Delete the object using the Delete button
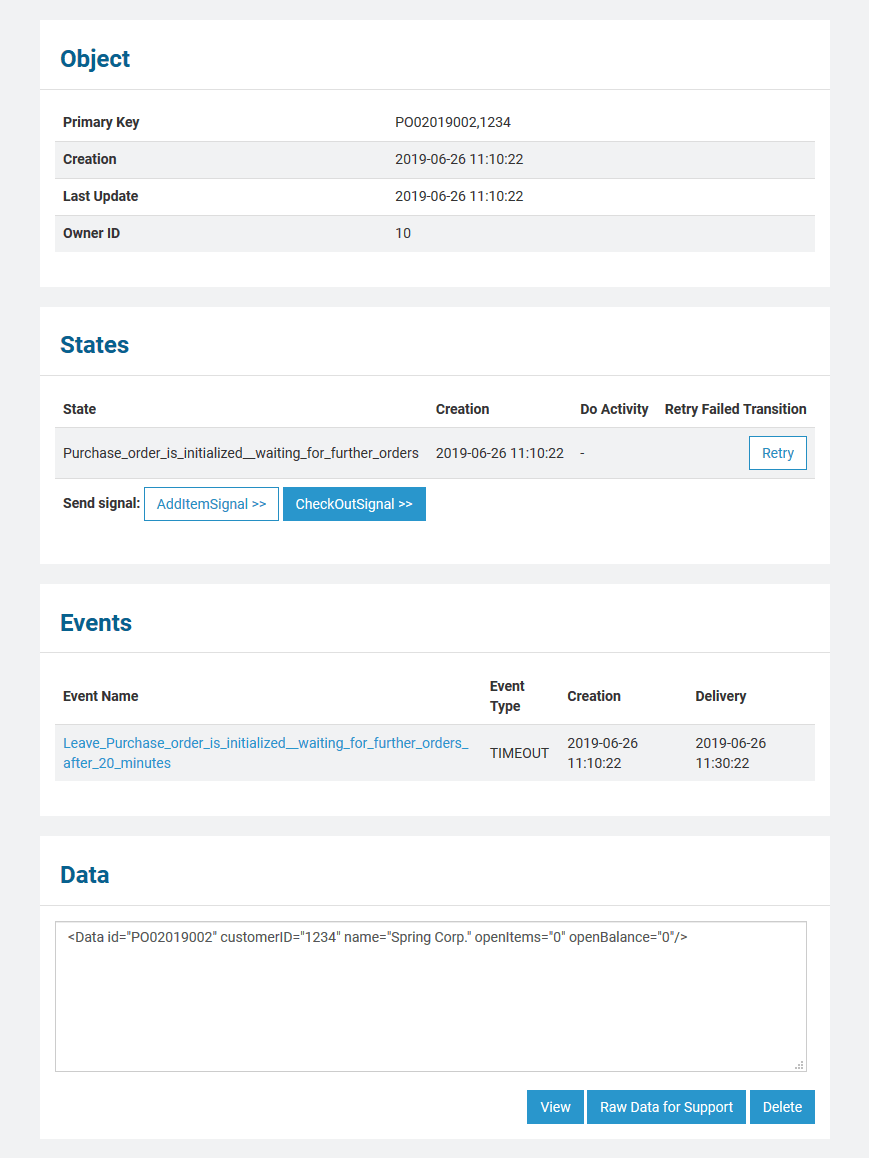Viewport: 869px width, 1158px height. pos(782,1106)
